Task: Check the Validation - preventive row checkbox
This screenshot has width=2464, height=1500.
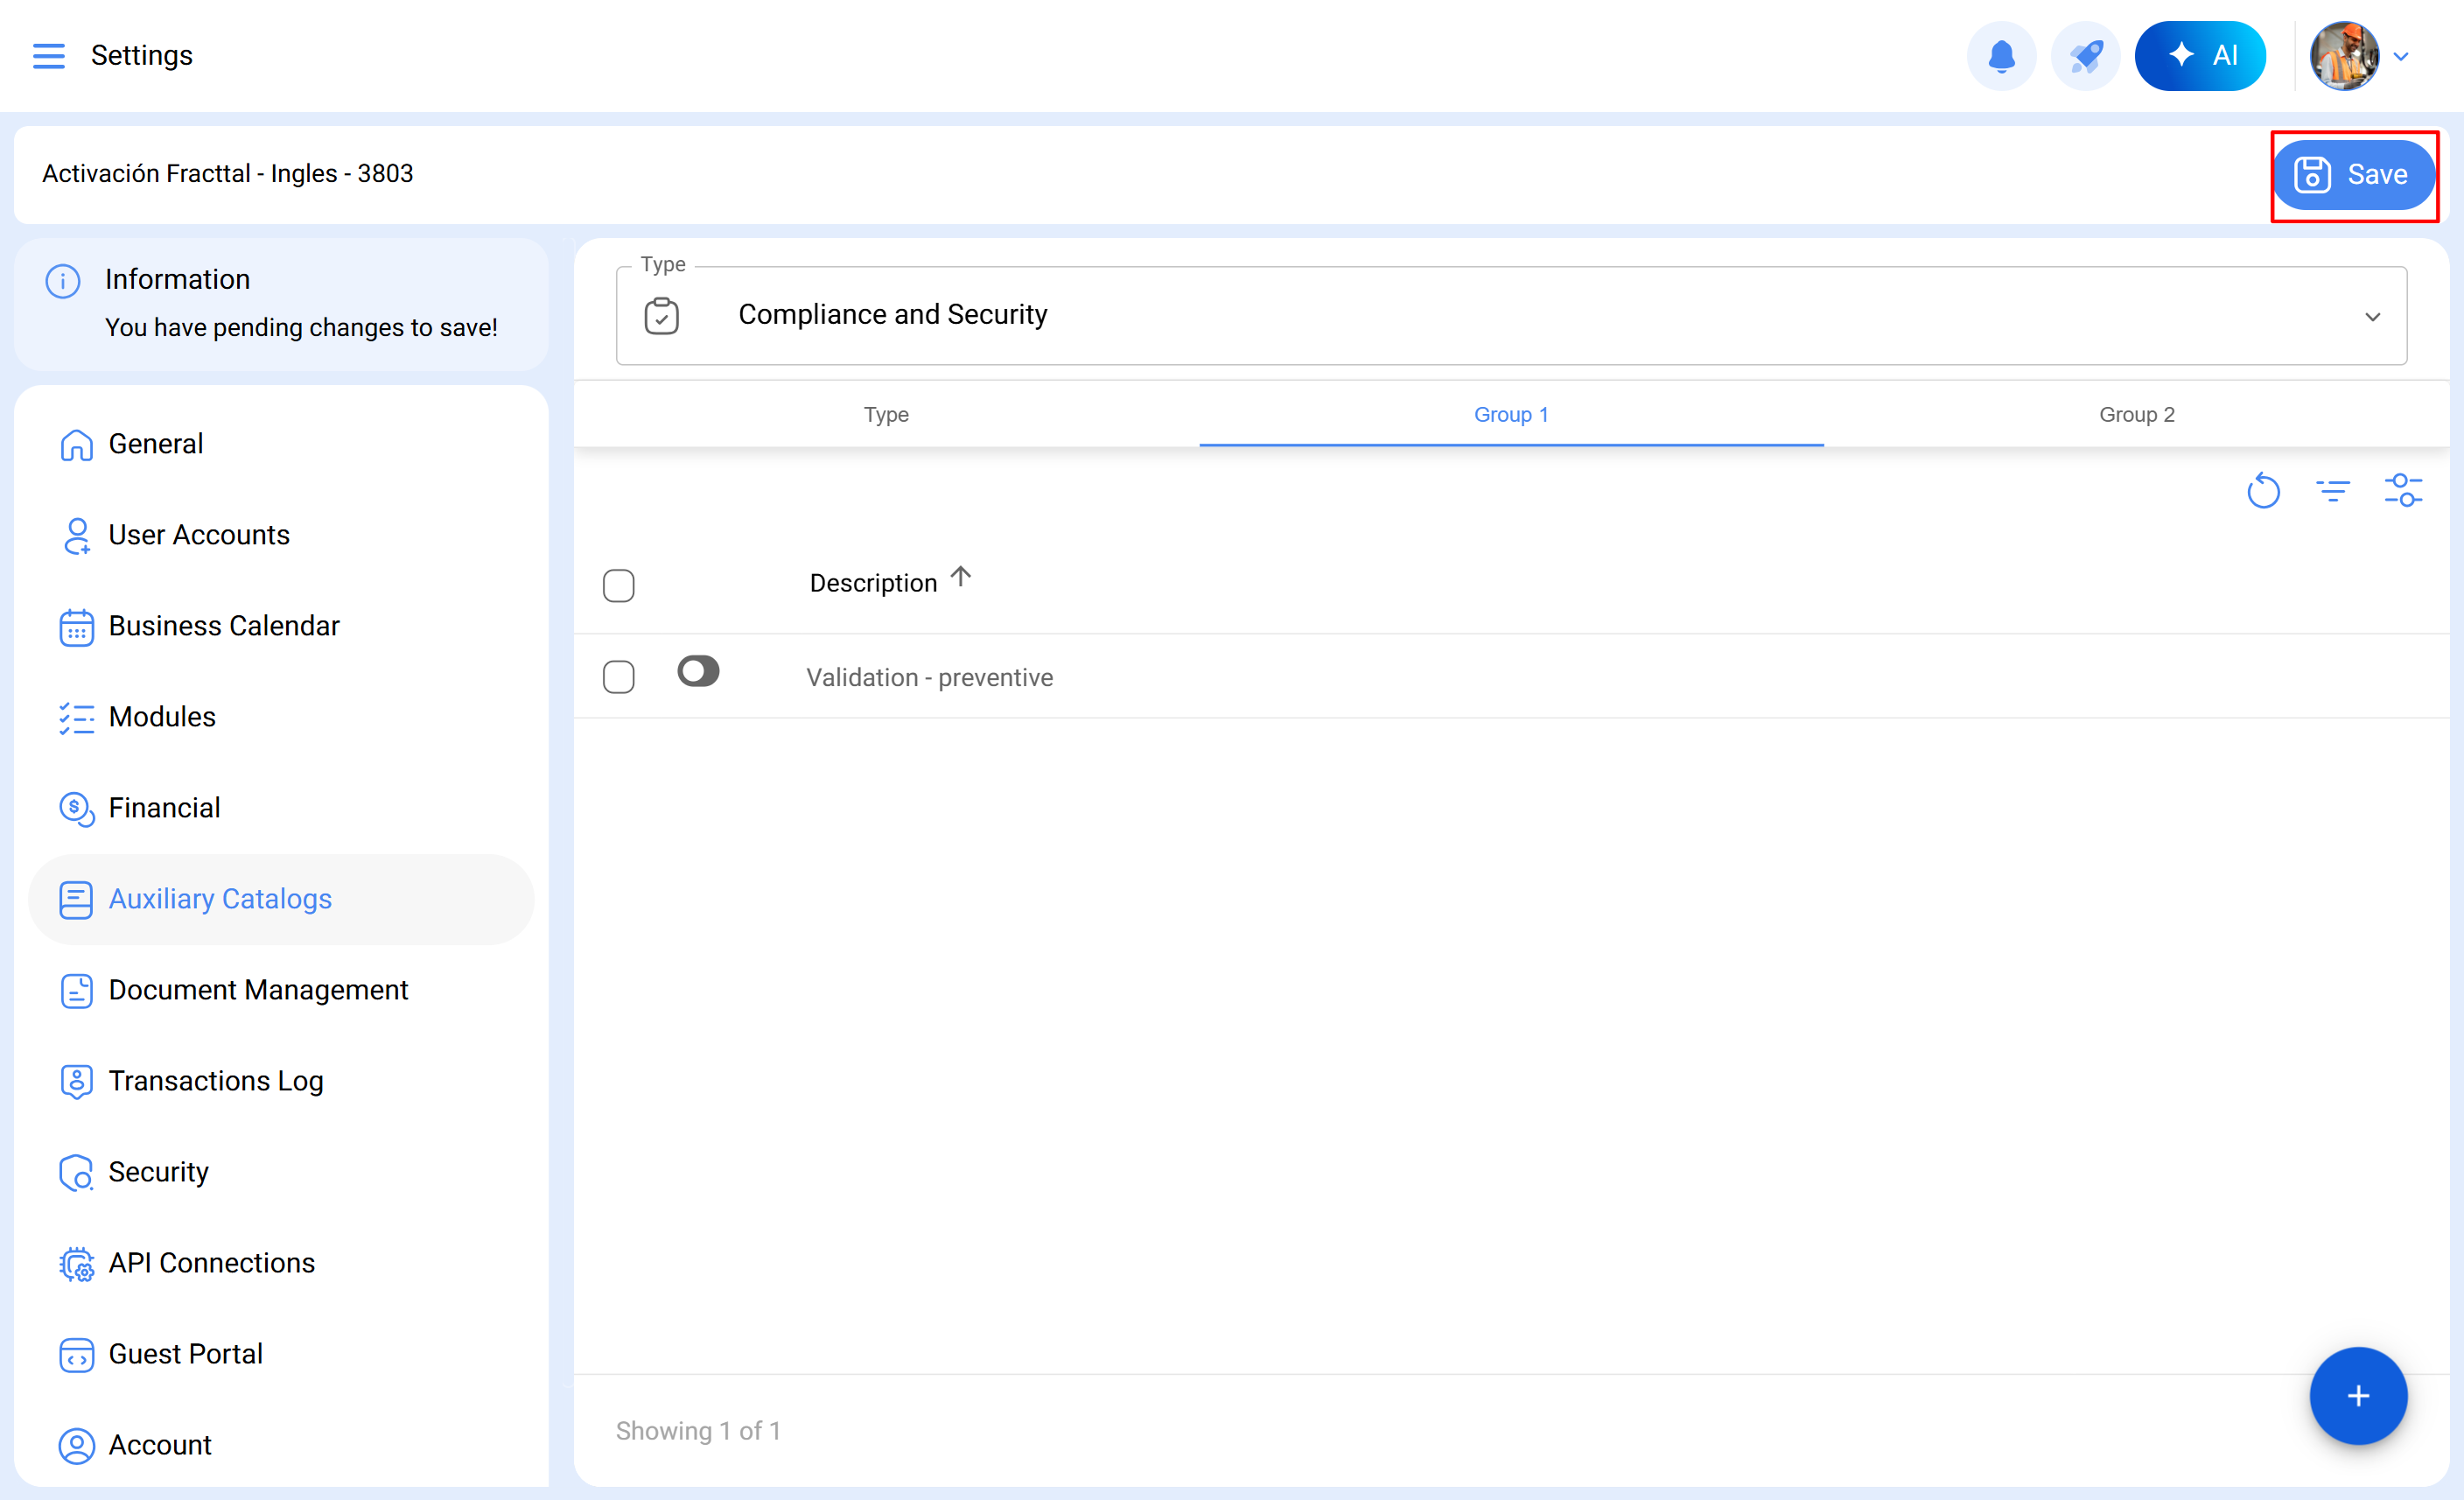Action: pos(618,677)
